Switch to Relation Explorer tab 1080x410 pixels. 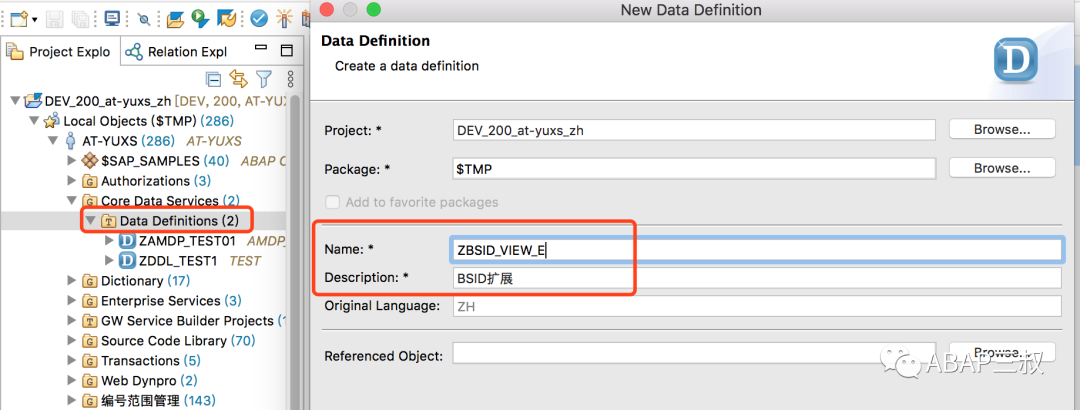pyautogui.click(x=177, y=52)
